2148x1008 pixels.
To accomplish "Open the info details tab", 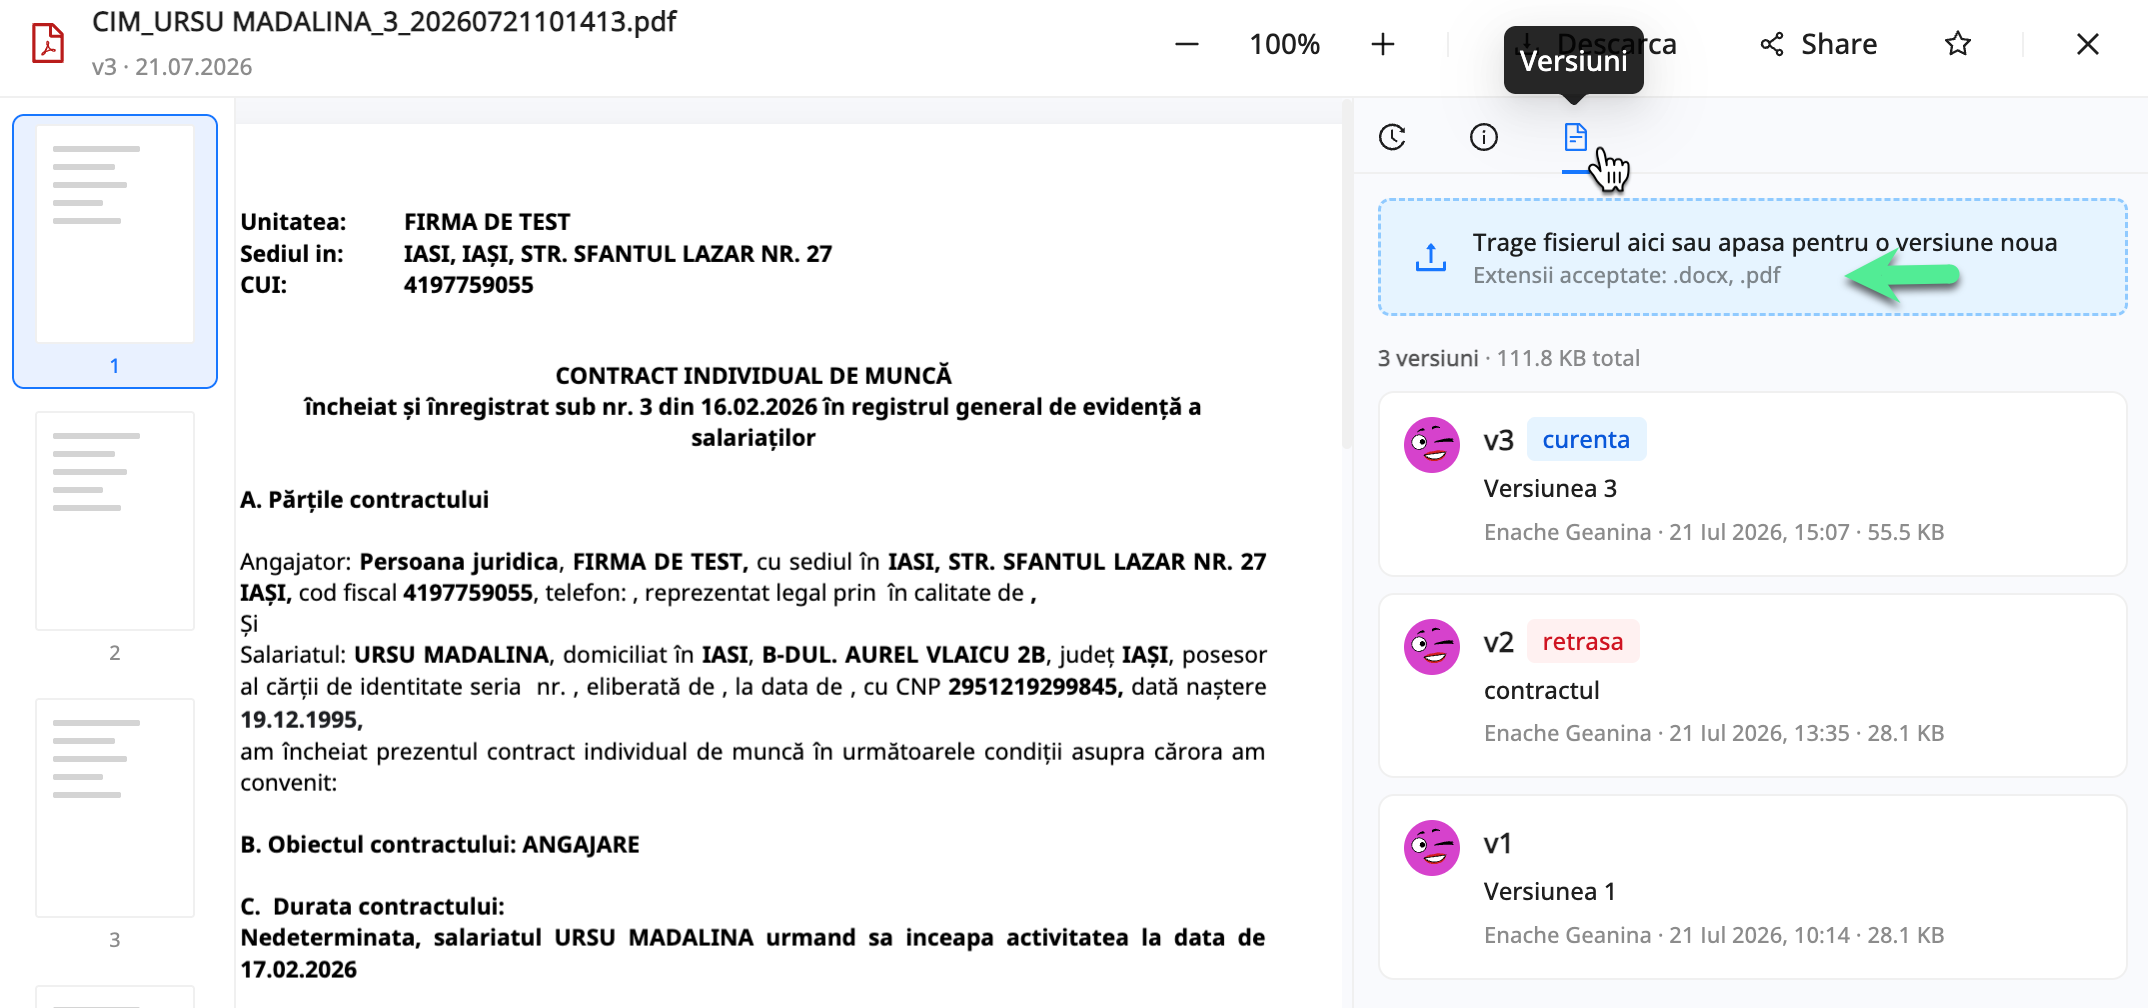I will 1483,137.
